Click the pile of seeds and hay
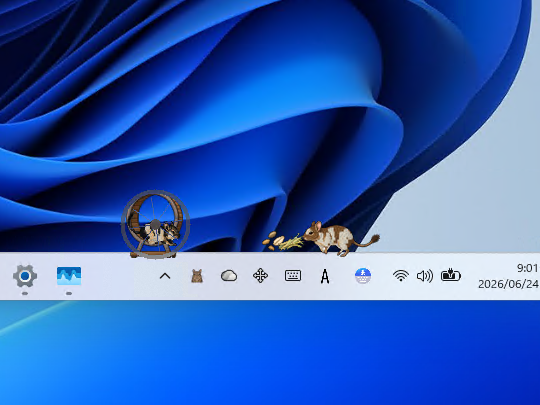 [282, 241]
